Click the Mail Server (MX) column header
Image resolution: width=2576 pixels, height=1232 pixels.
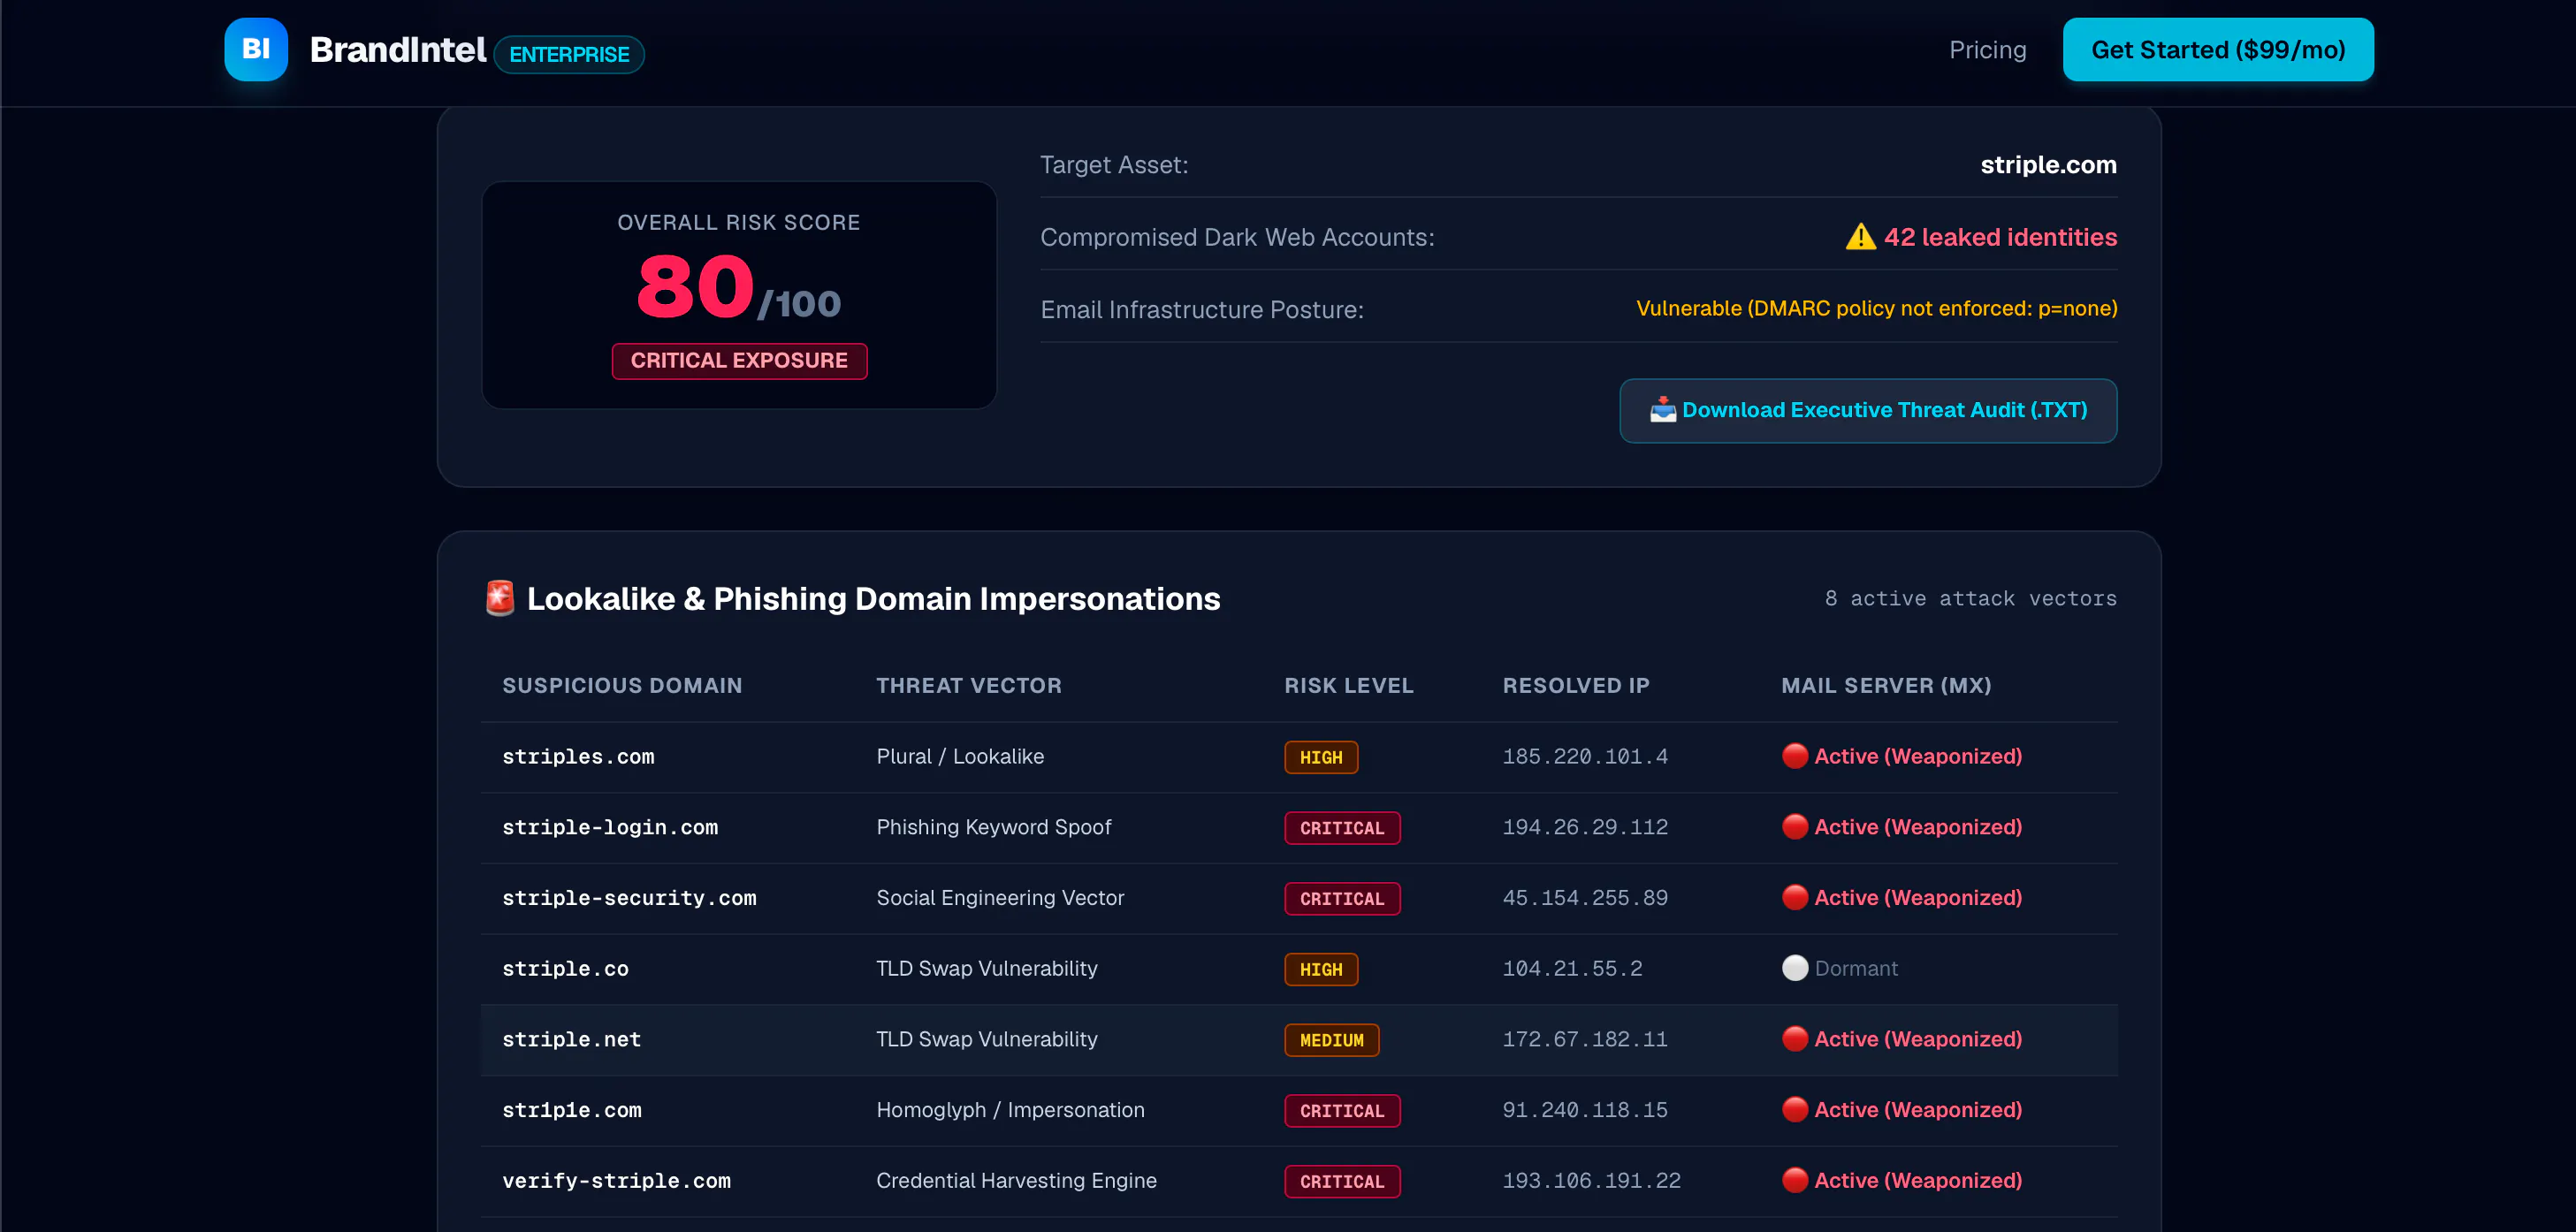click(1886, 686)
